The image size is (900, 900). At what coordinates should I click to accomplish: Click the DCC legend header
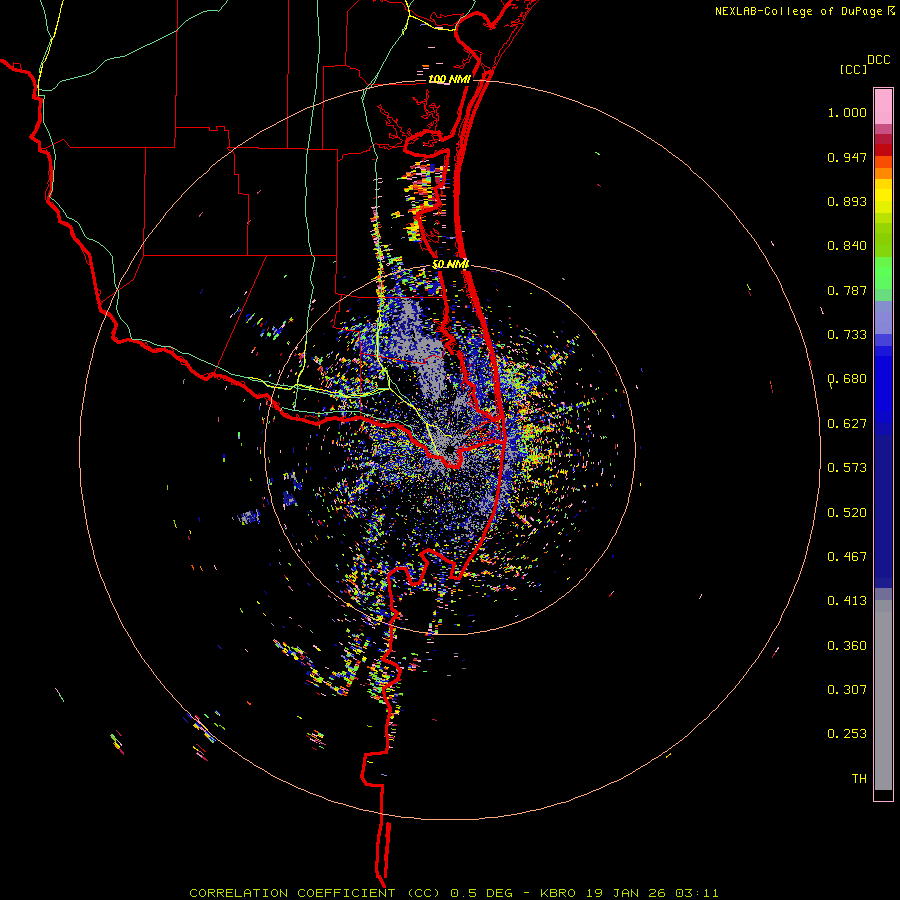(879, 60)
